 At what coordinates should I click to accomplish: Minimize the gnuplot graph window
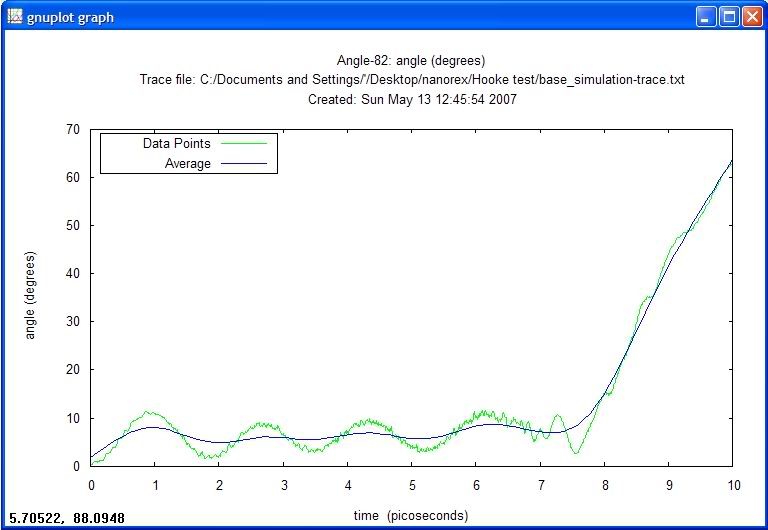coord(705,17)
